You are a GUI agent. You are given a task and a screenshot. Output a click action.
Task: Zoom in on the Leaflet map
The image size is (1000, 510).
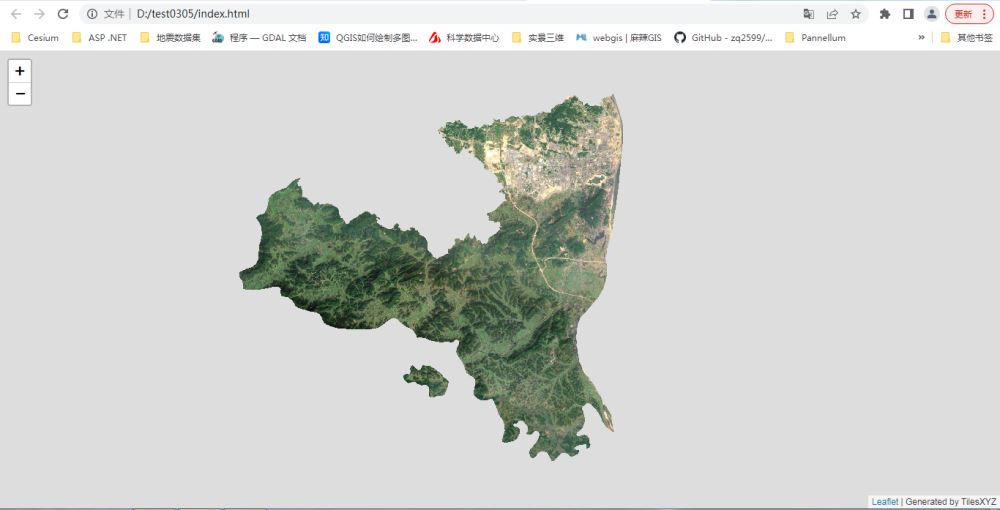pos(20,71)
